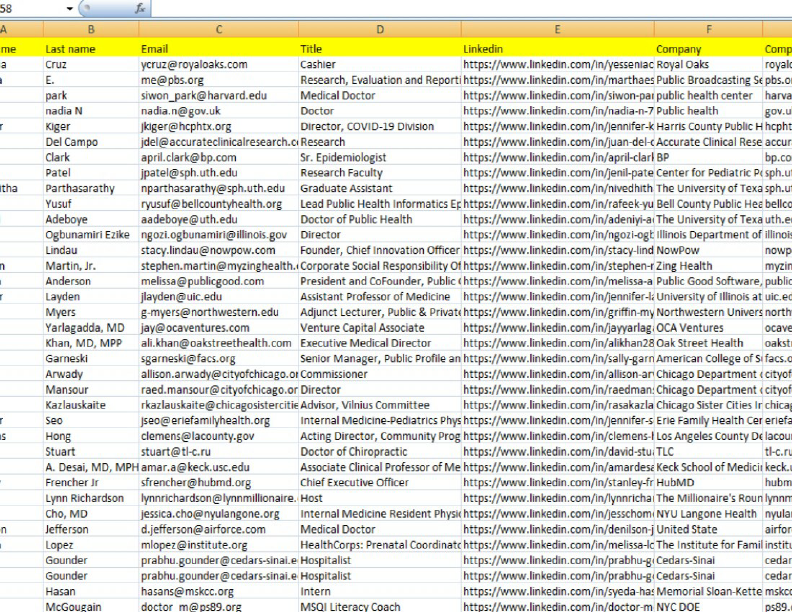This screenshot has height=612, width=792.
Task: Select the 'Commissioner' title cell
Action: [380, 374]
